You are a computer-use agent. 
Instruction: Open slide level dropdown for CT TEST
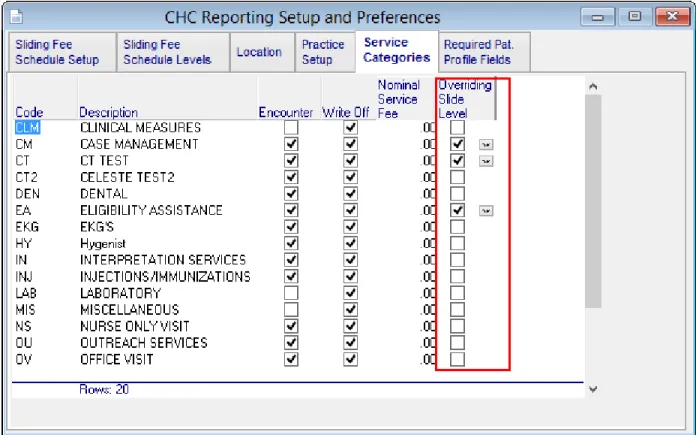point(486,161)
